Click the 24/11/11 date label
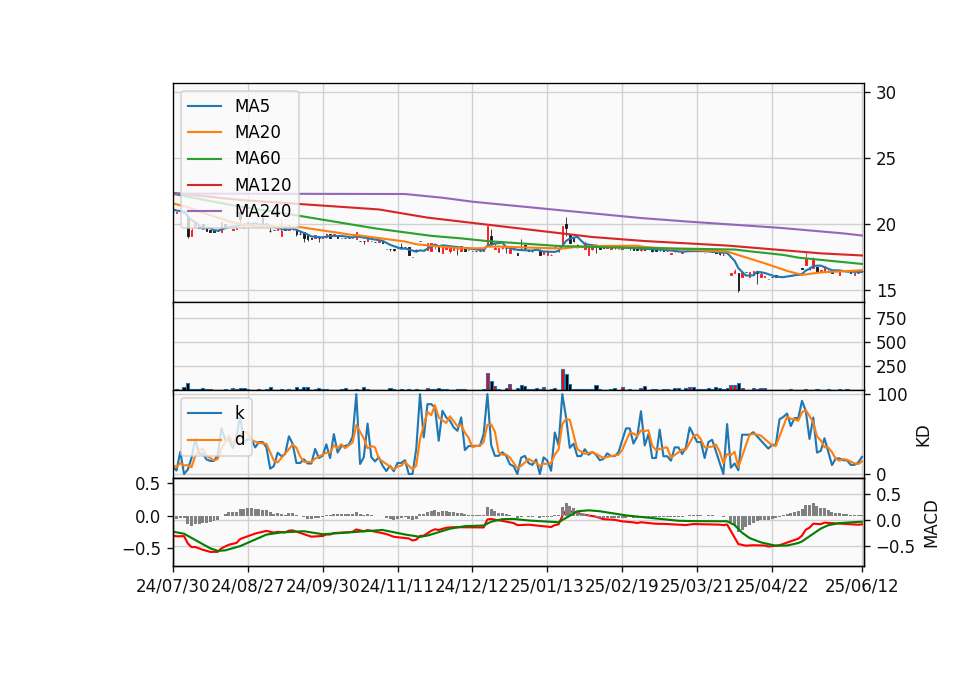This screenshot has width=960, height=690. click(x=397, y=587)
